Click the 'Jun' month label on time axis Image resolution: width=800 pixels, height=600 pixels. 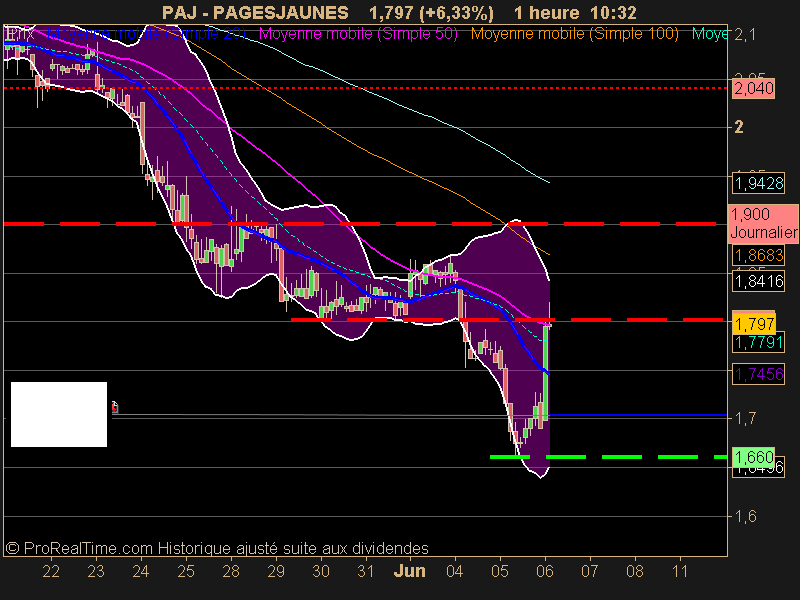tap(410, 571)
